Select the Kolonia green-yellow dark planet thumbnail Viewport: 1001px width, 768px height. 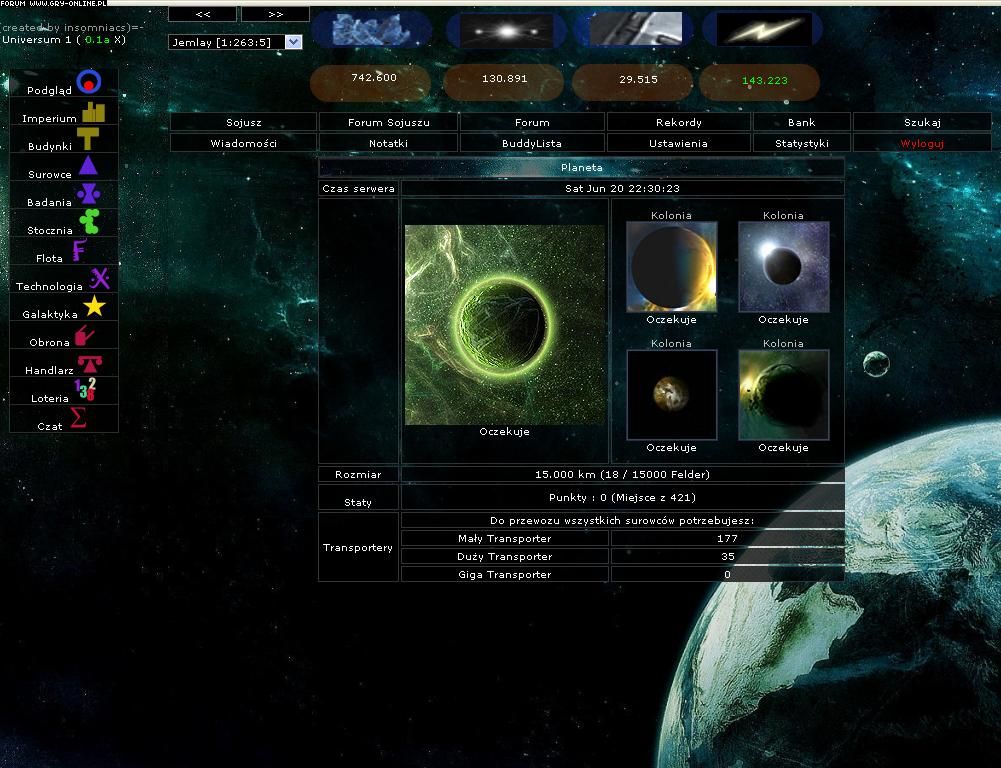[783, 395]
